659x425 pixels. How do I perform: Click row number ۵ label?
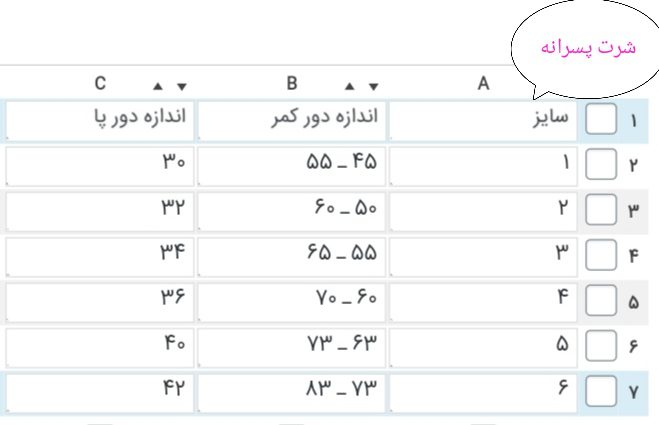pos(634,301)
